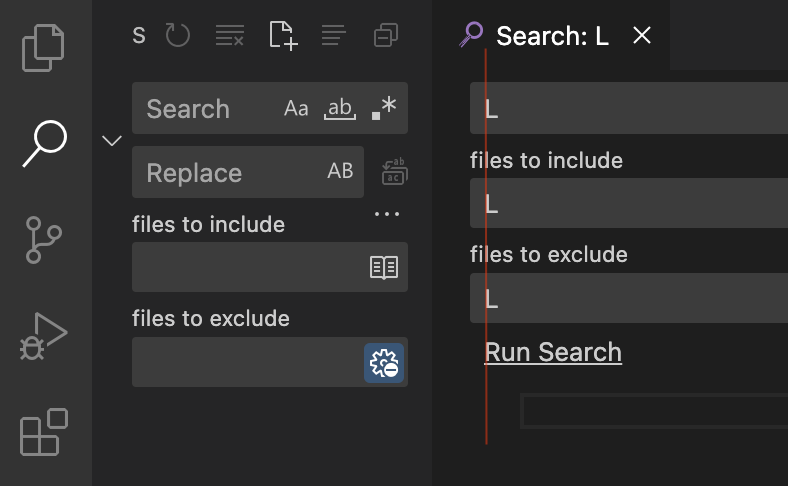The width and height of the screenshot is (788, 486).
Task: Toggle search only in open editors
Action: coord(384,267)
